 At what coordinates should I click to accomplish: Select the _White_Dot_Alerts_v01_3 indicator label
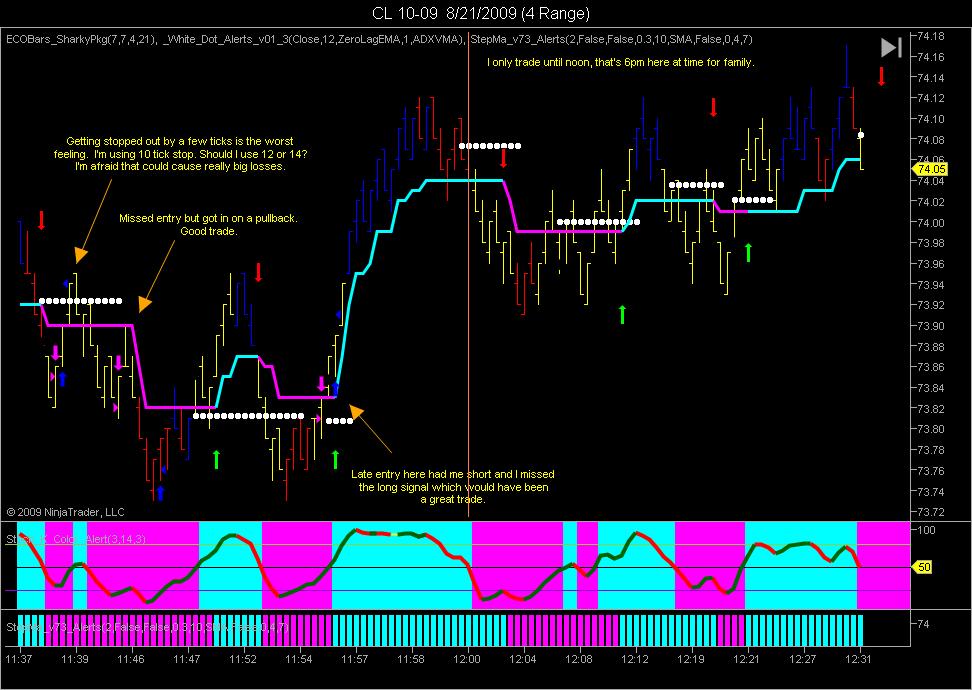point(315,39)
